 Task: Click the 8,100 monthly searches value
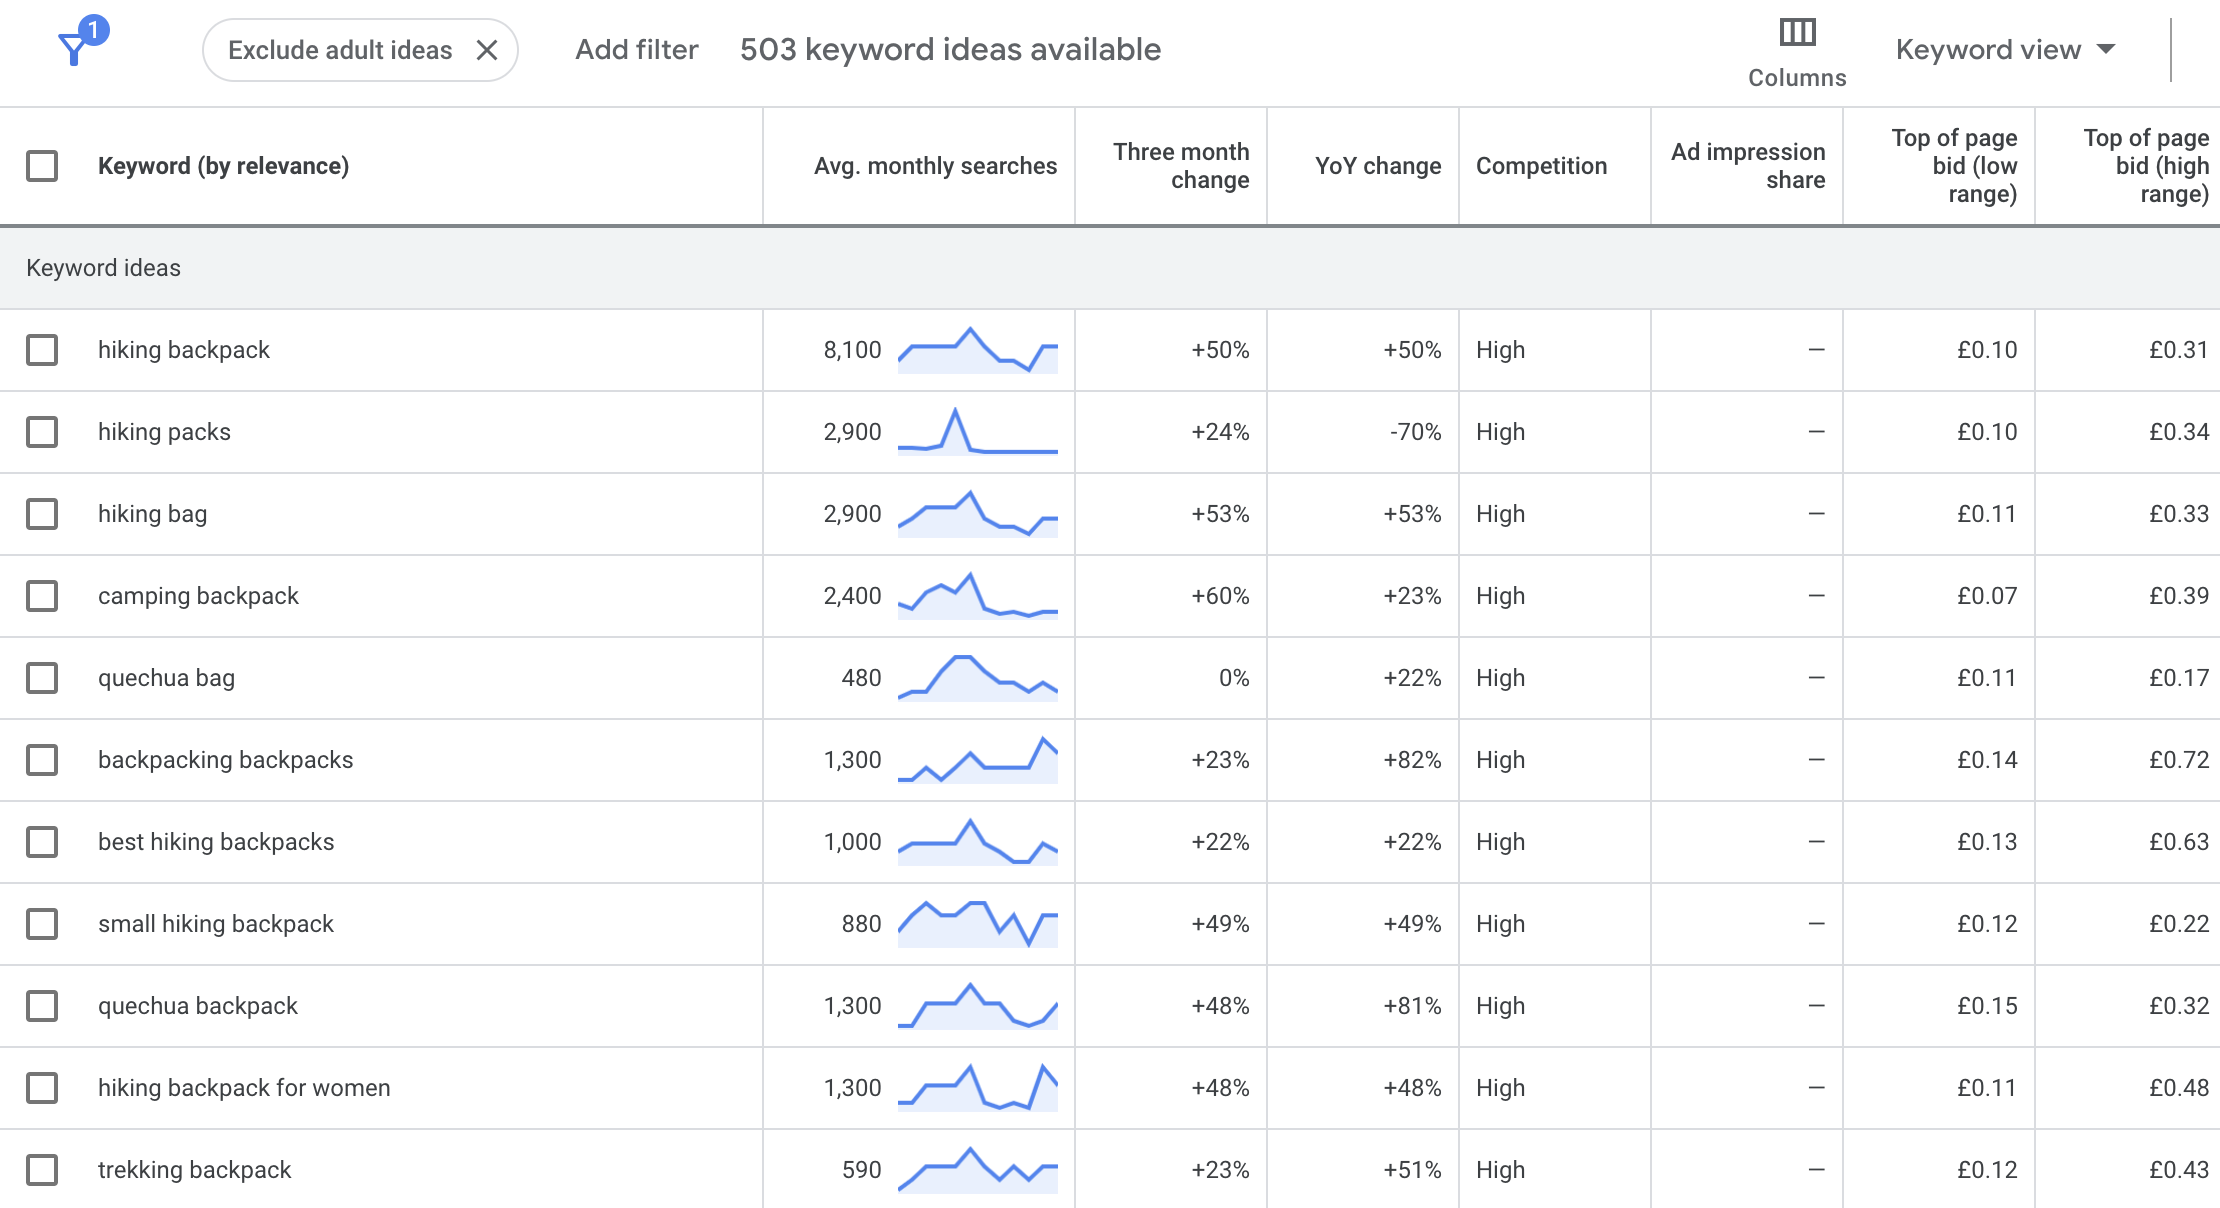(852, 350)
